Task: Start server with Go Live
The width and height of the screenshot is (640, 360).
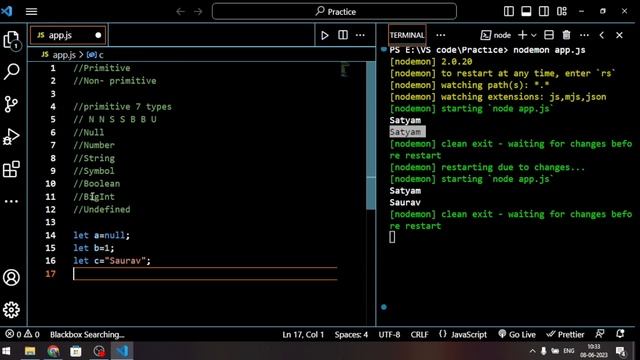Action: [x=517, y=334]
